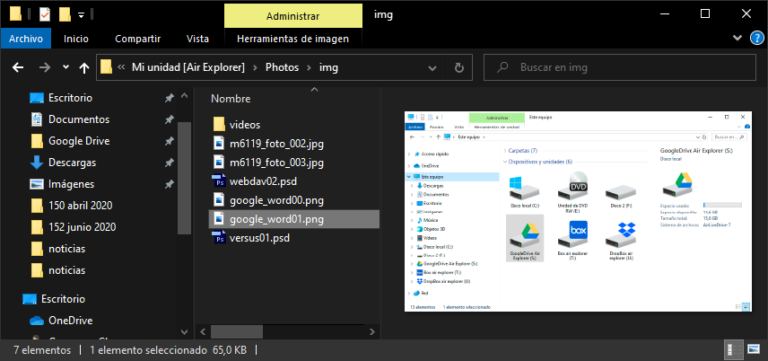Open the Compartir ribbon tab
768x361 pixels.
click(x=138, y=39)
